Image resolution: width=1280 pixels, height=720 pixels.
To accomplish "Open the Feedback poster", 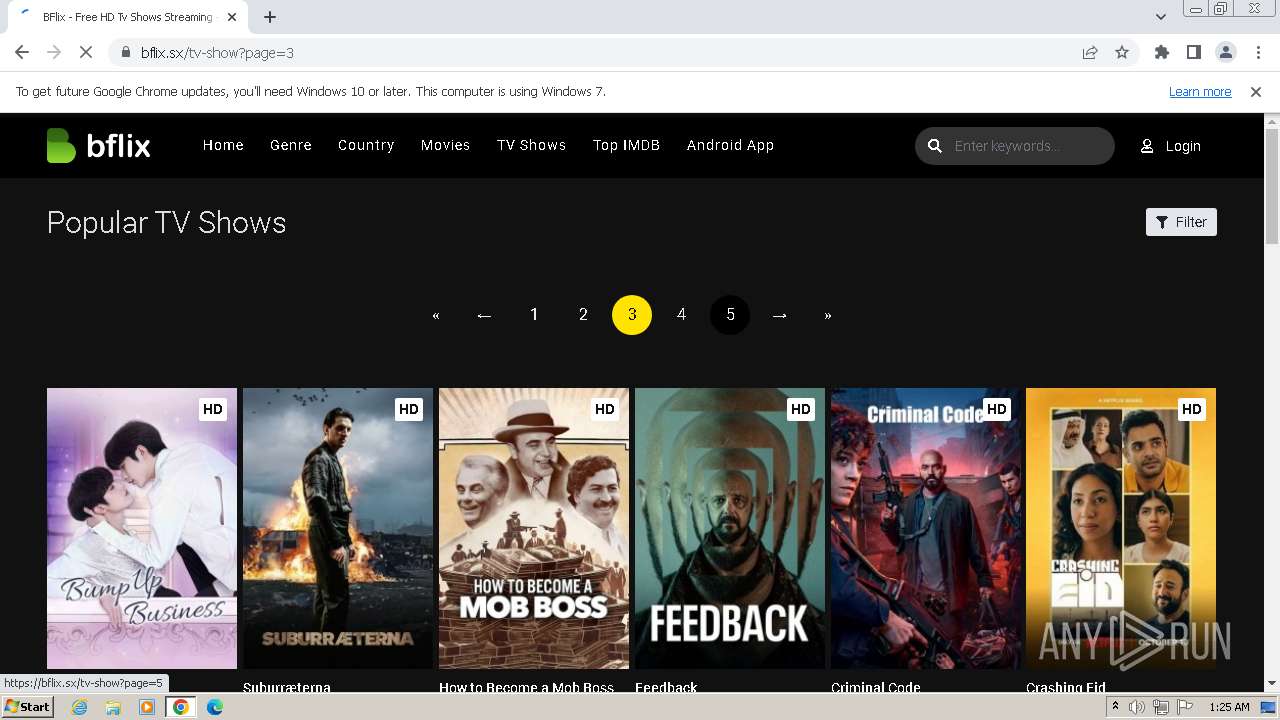I will pyautogui.click(x=730, y=528).
